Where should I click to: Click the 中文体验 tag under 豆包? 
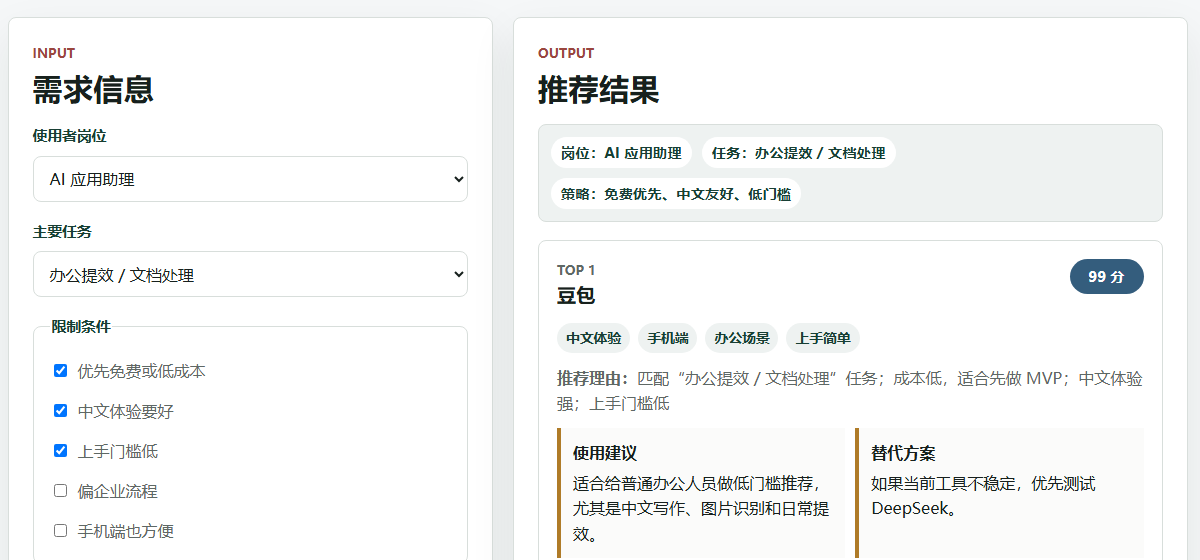[x=594, y=338]
